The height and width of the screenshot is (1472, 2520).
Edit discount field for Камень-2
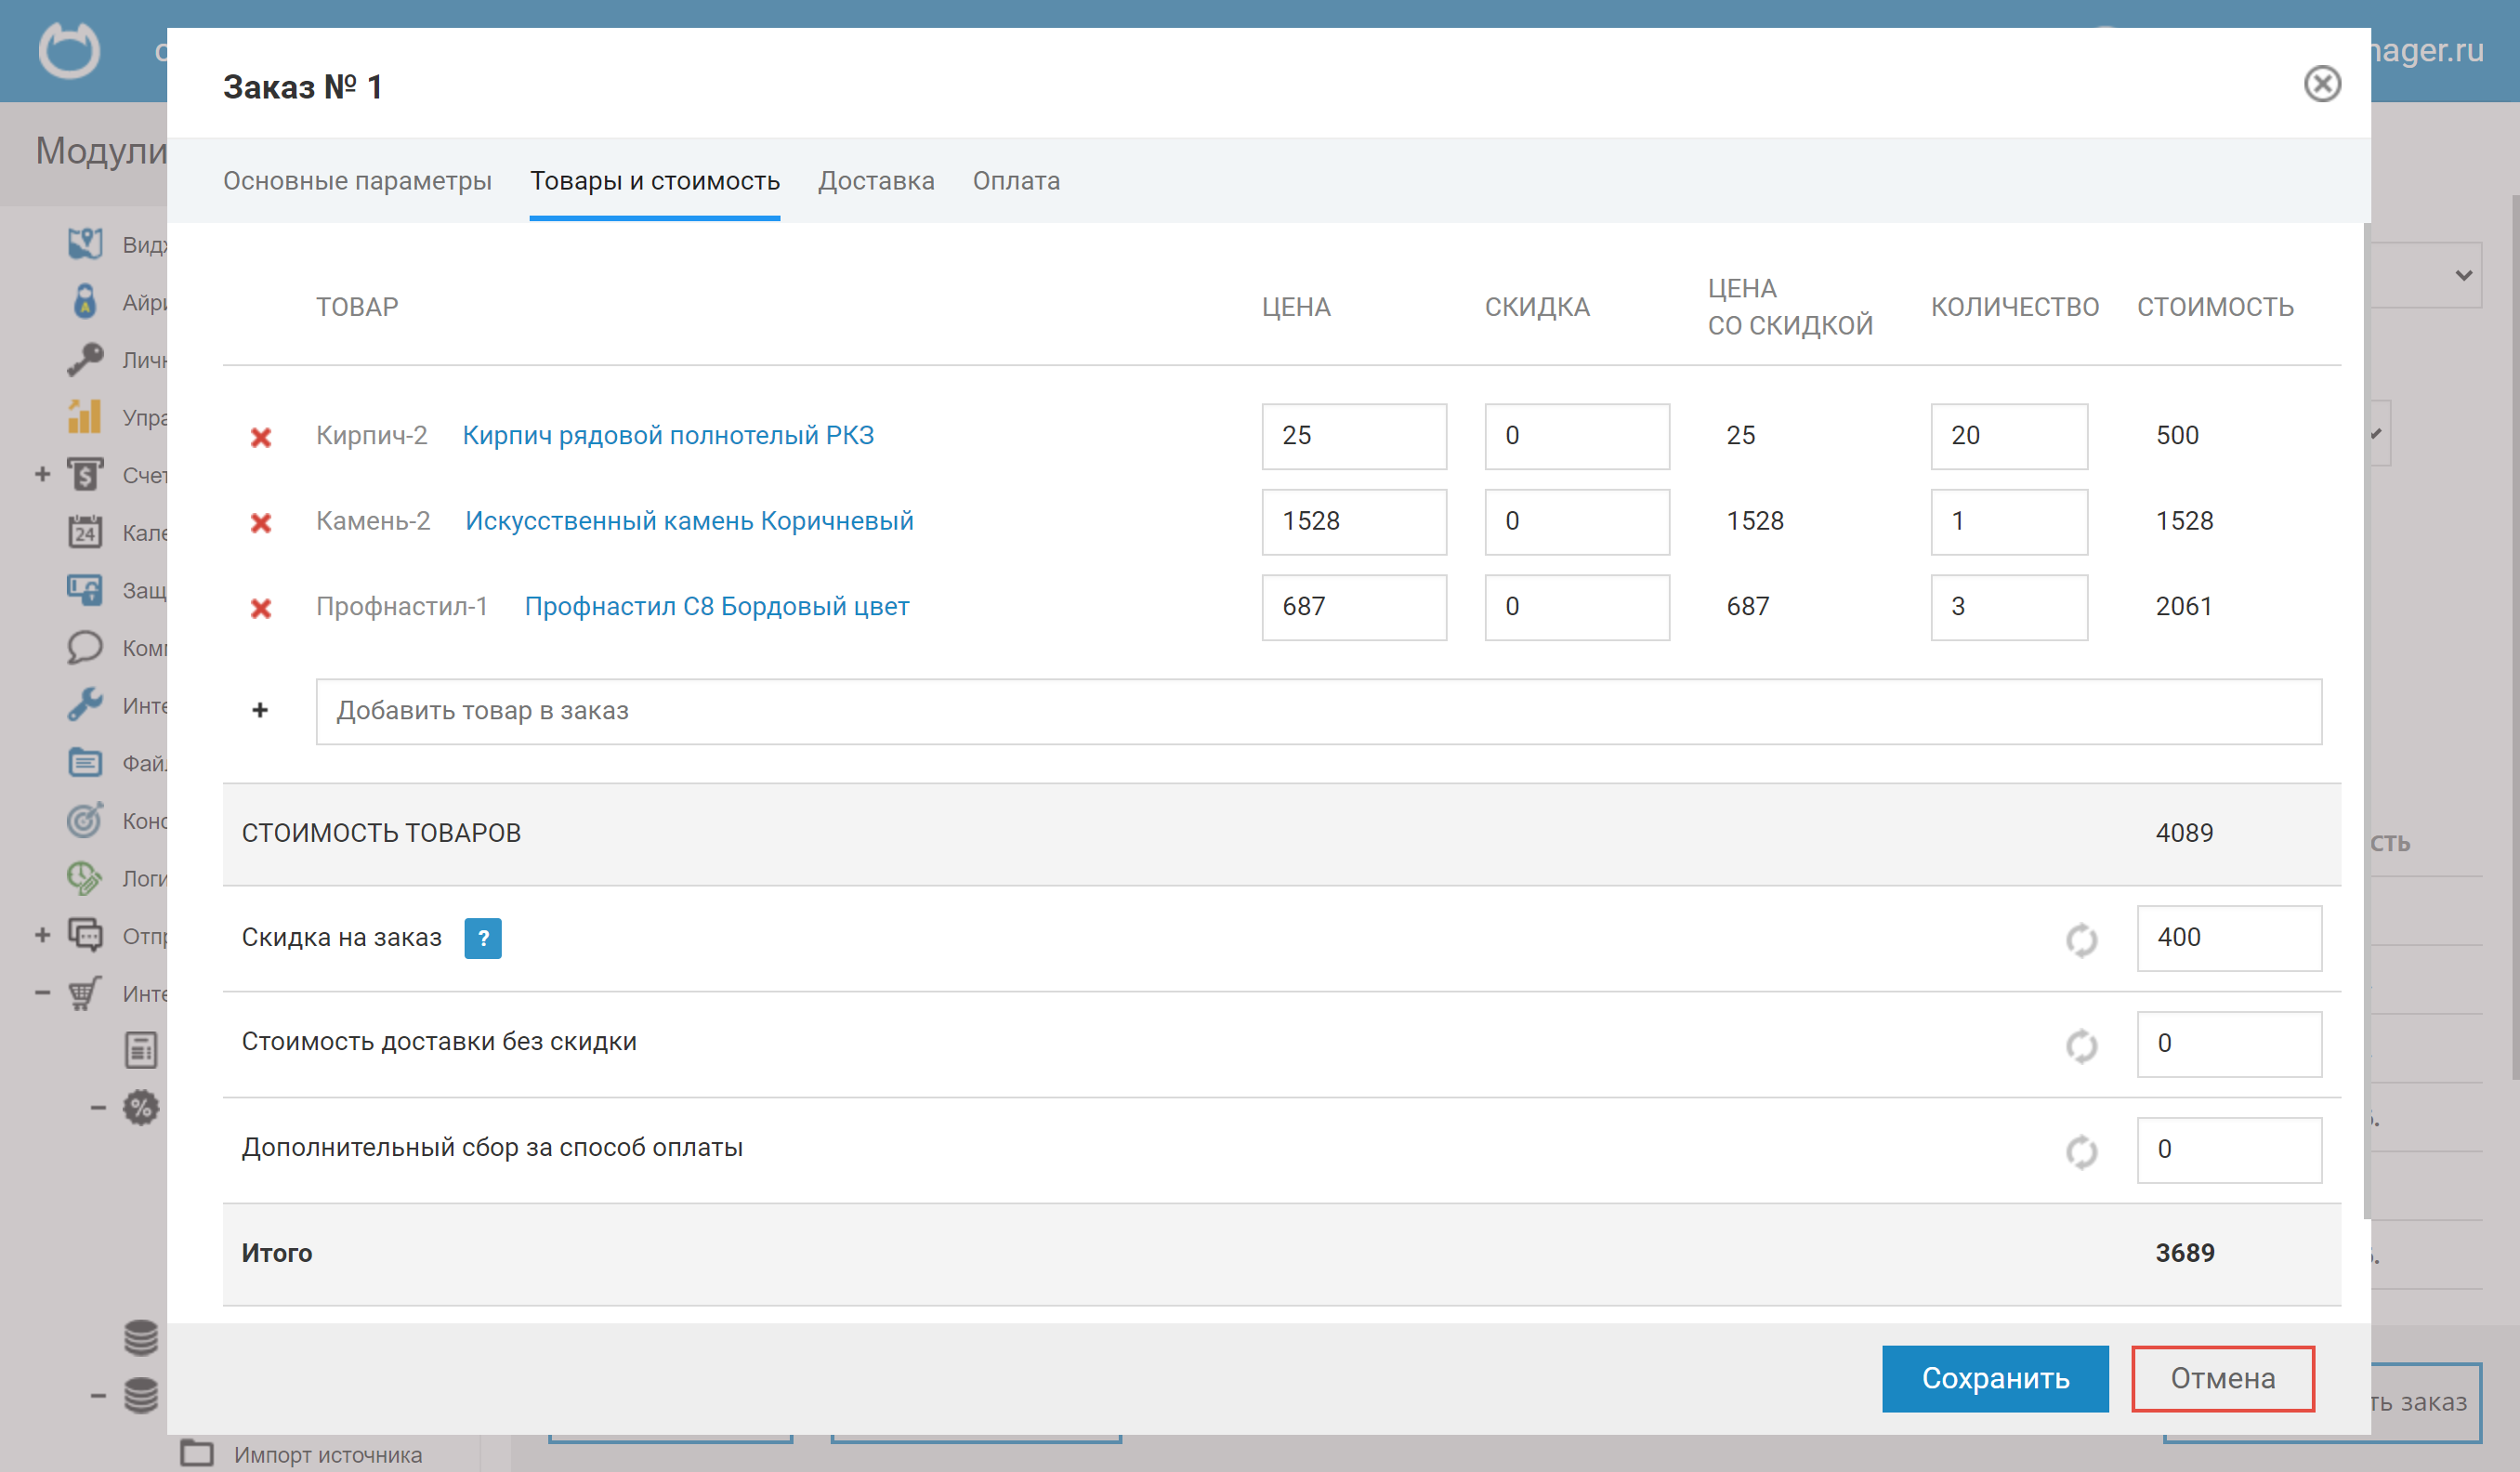click(x=1577, y=522)
